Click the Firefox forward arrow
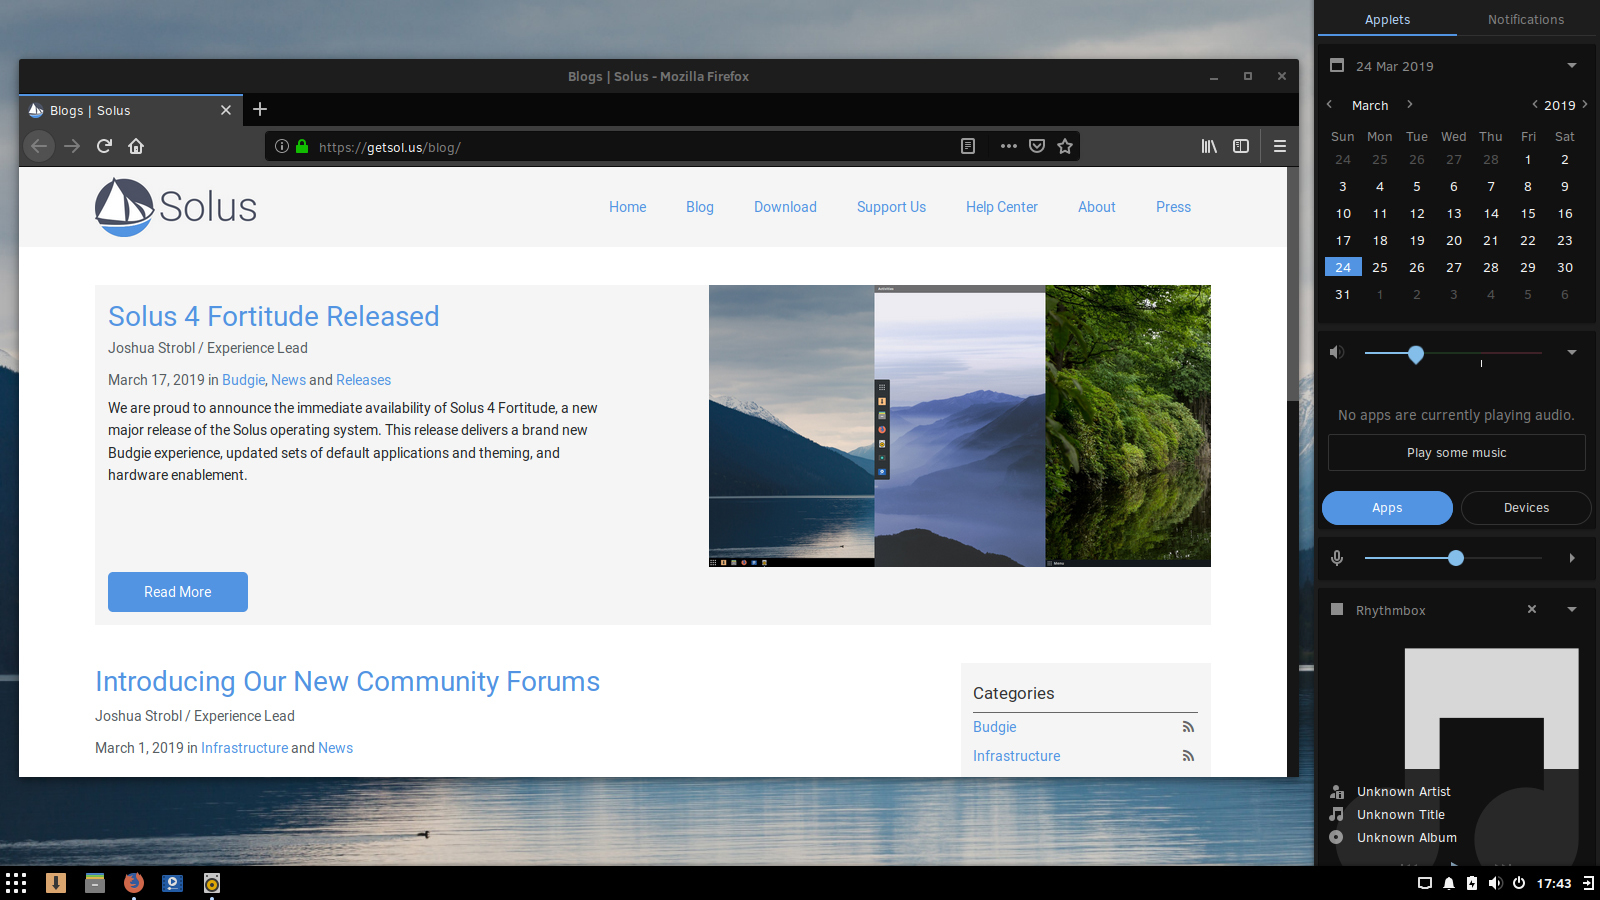Image resolution: width=1600 pixels, height=900 pixels. [x=72, y=146]
